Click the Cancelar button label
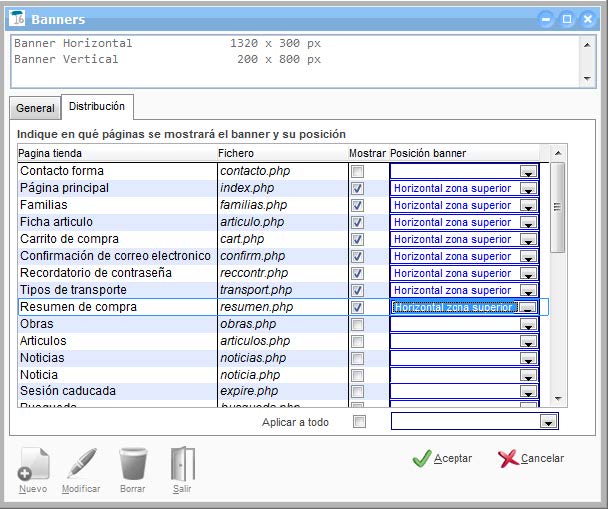 tap(542, 459)
